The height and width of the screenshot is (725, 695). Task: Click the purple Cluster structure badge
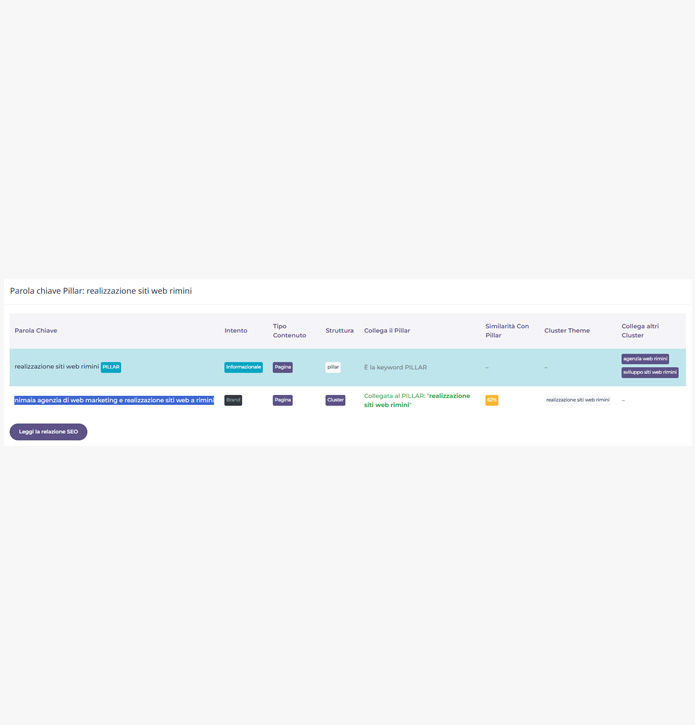click(x=335, y=400)
